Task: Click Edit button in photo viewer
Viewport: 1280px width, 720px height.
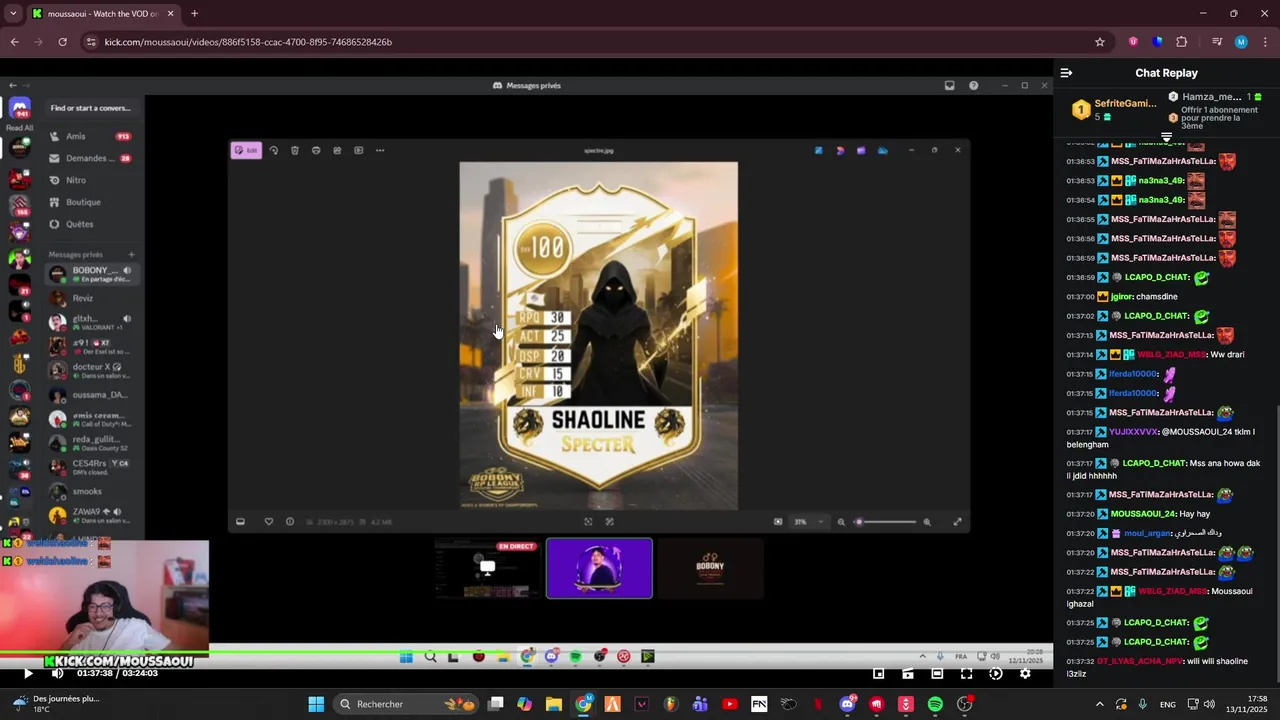Action: (x=246, y=150)
